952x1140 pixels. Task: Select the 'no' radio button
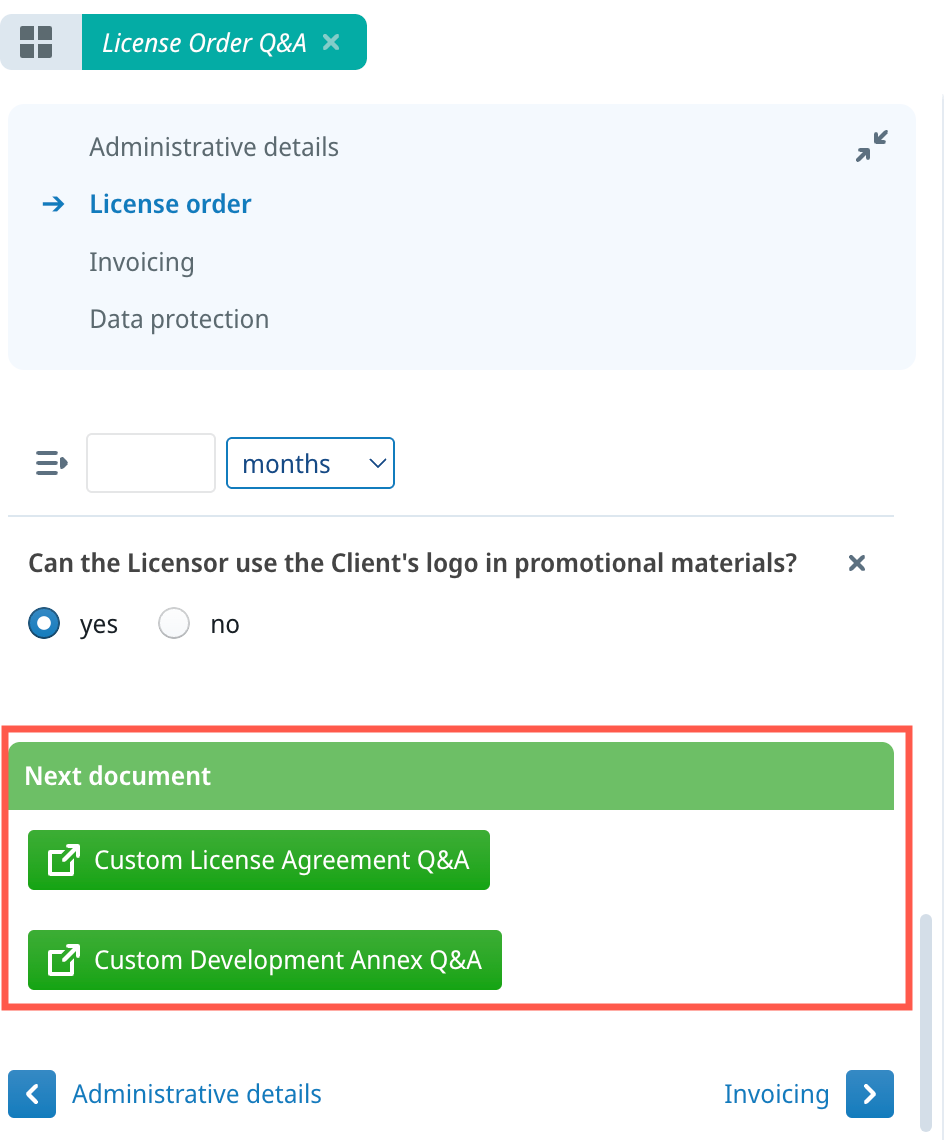[x=174, y=624]
